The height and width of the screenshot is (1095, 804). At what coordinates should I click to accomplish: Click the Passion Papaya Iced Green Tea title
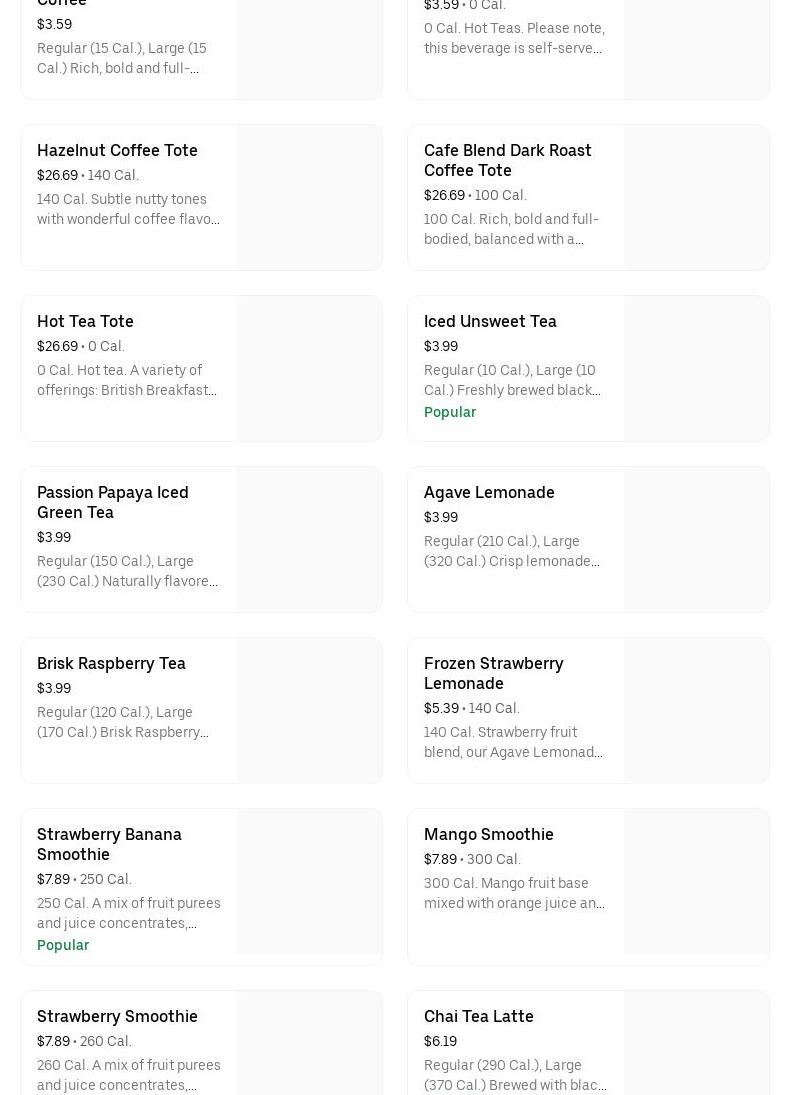coord(112,502)
